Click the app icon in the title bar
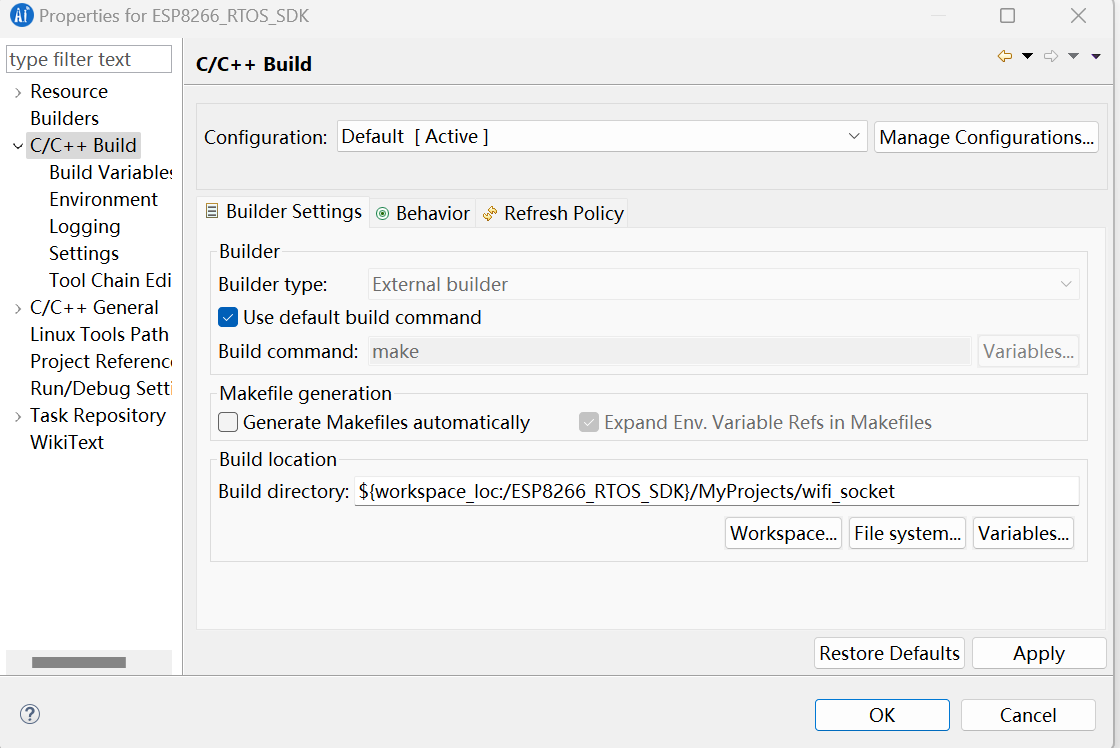The width and height of the screenshot is (1120, 748). point(22,15)
